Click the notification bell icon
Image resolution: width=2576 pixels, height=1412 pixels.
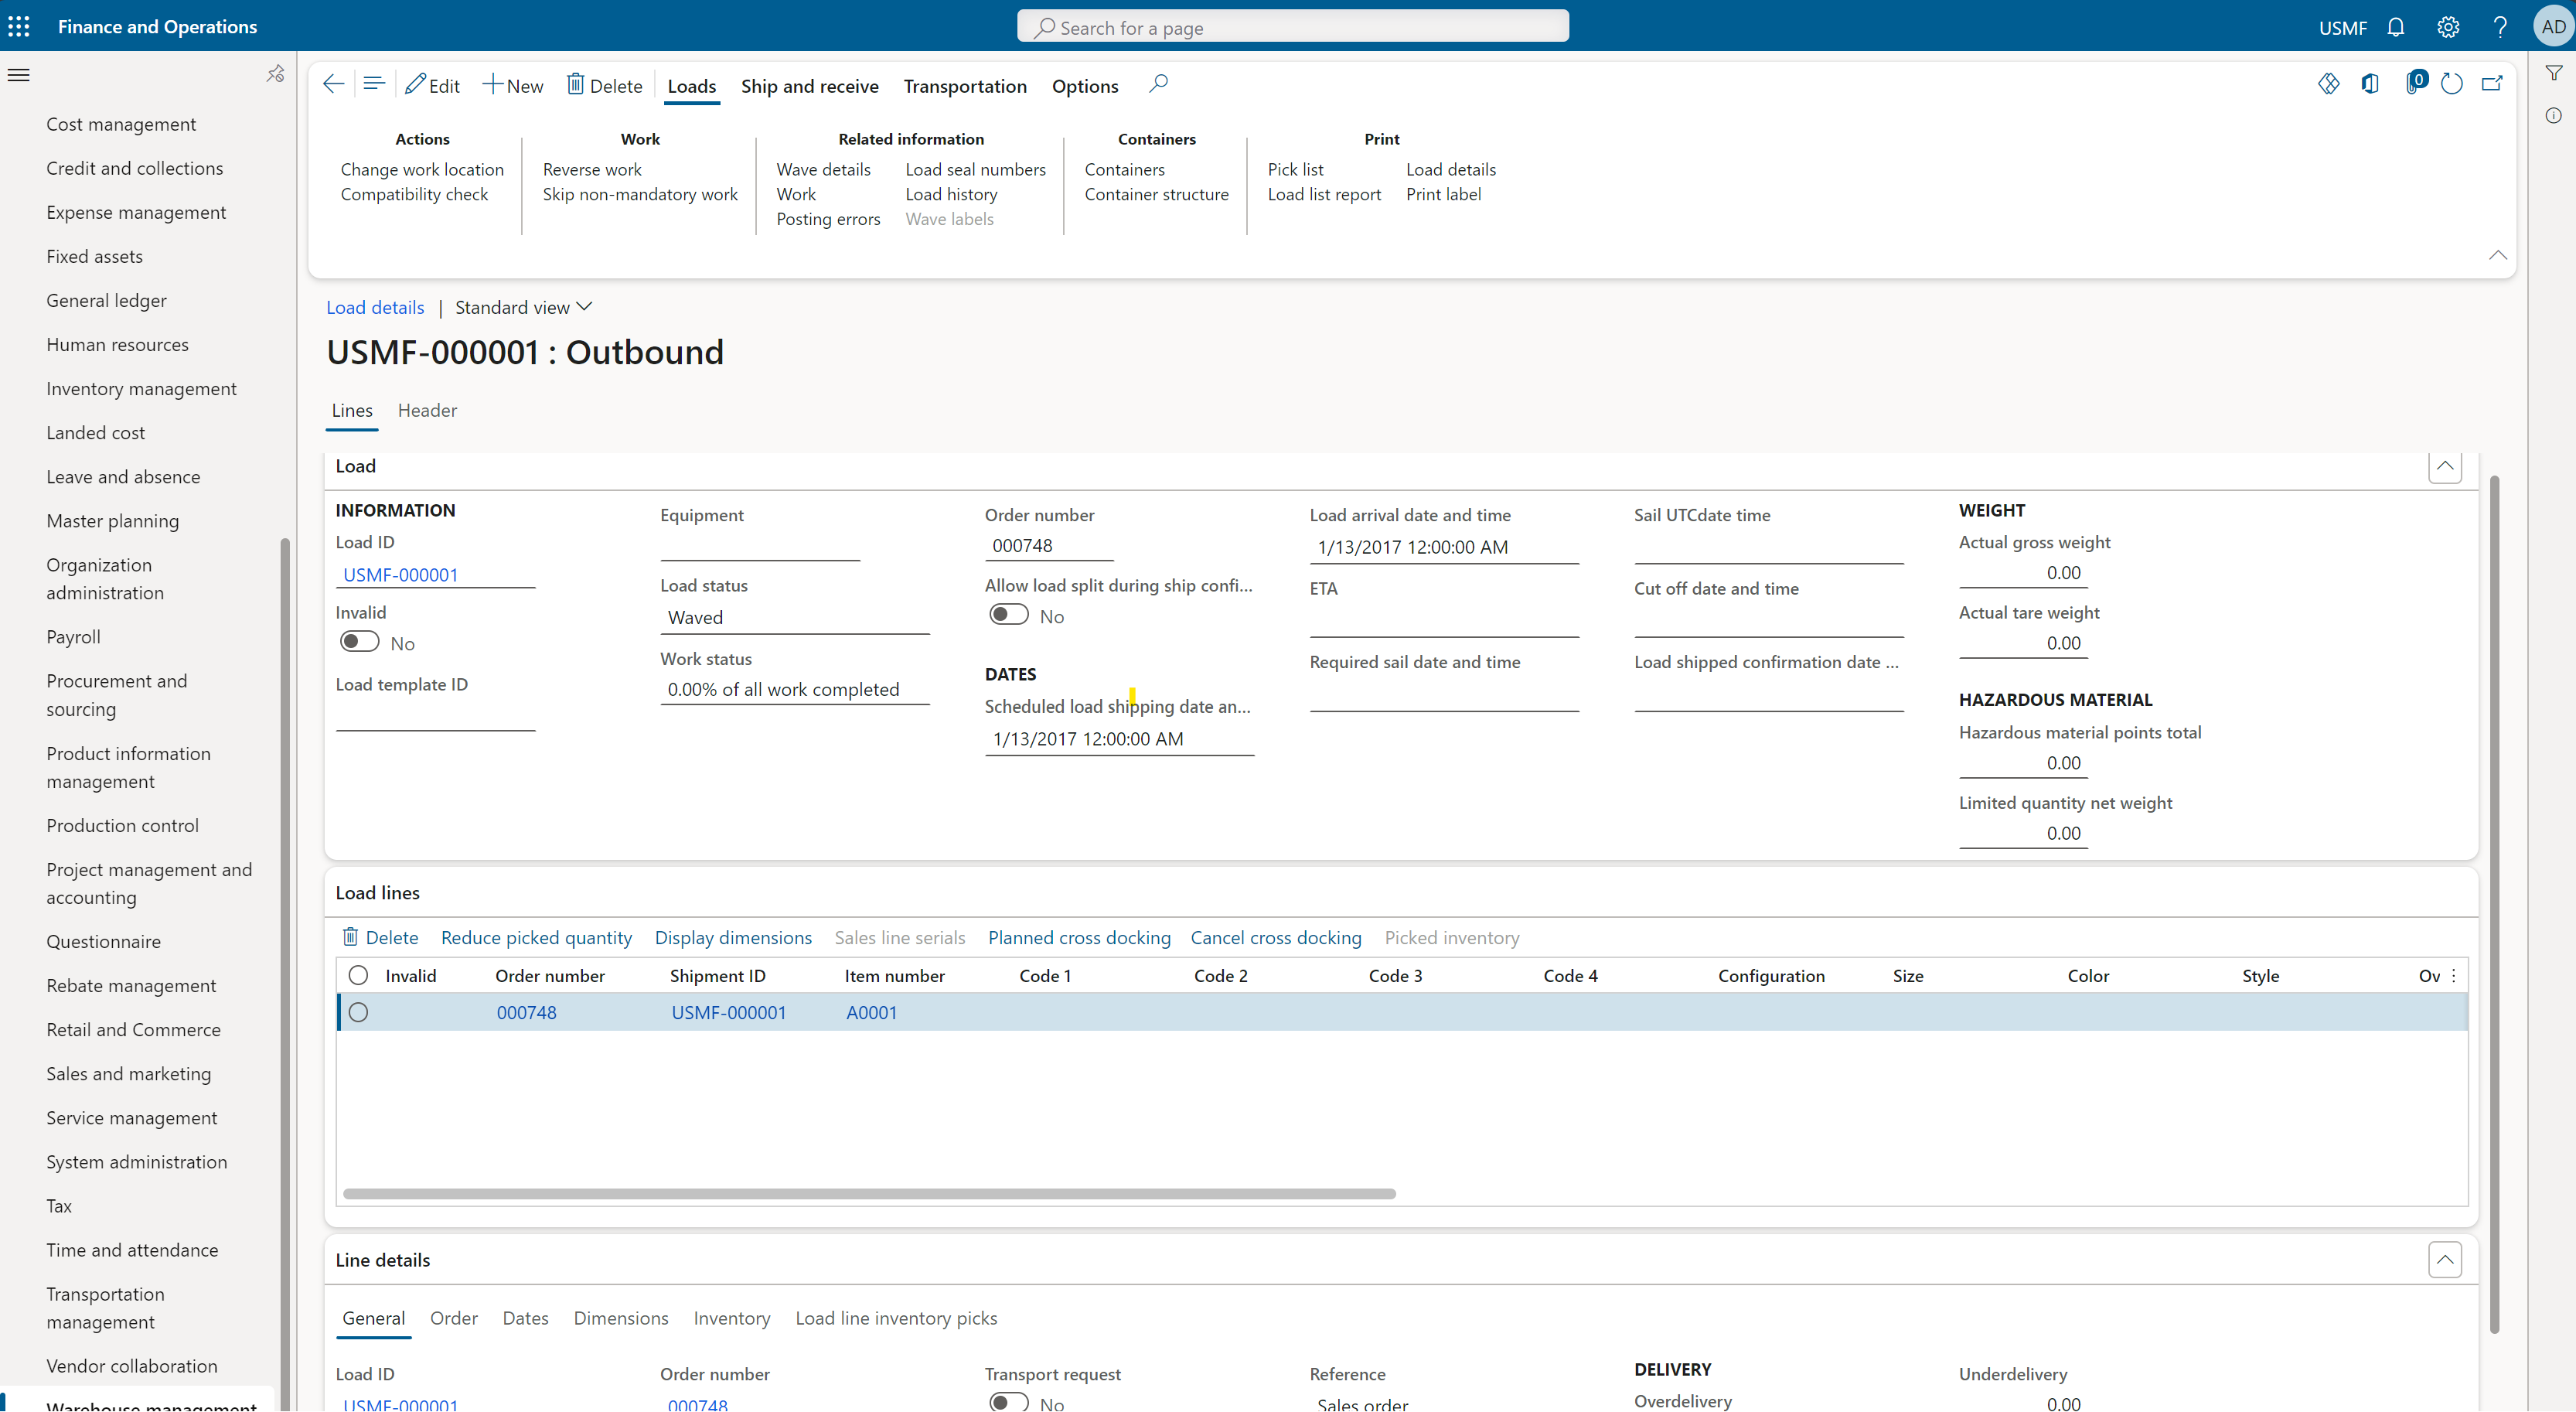(2397, 27)
